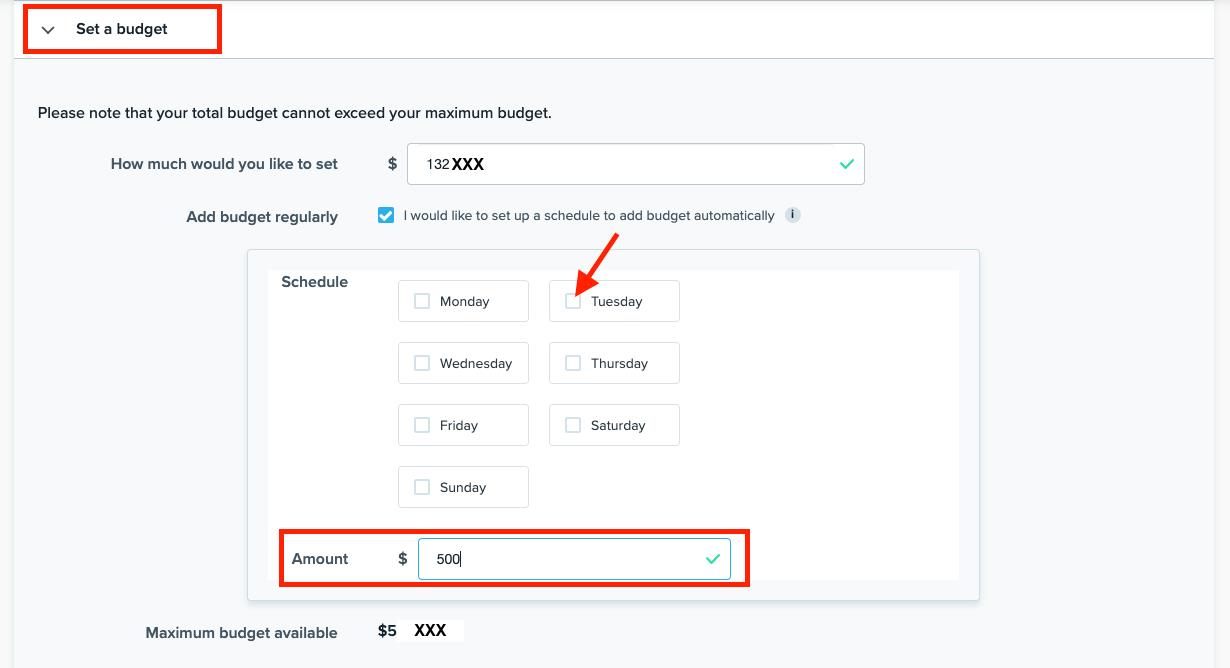Mark the Saturday checkbox
The width and height of the screenshot is (1230, 668).
click(573, 425)
